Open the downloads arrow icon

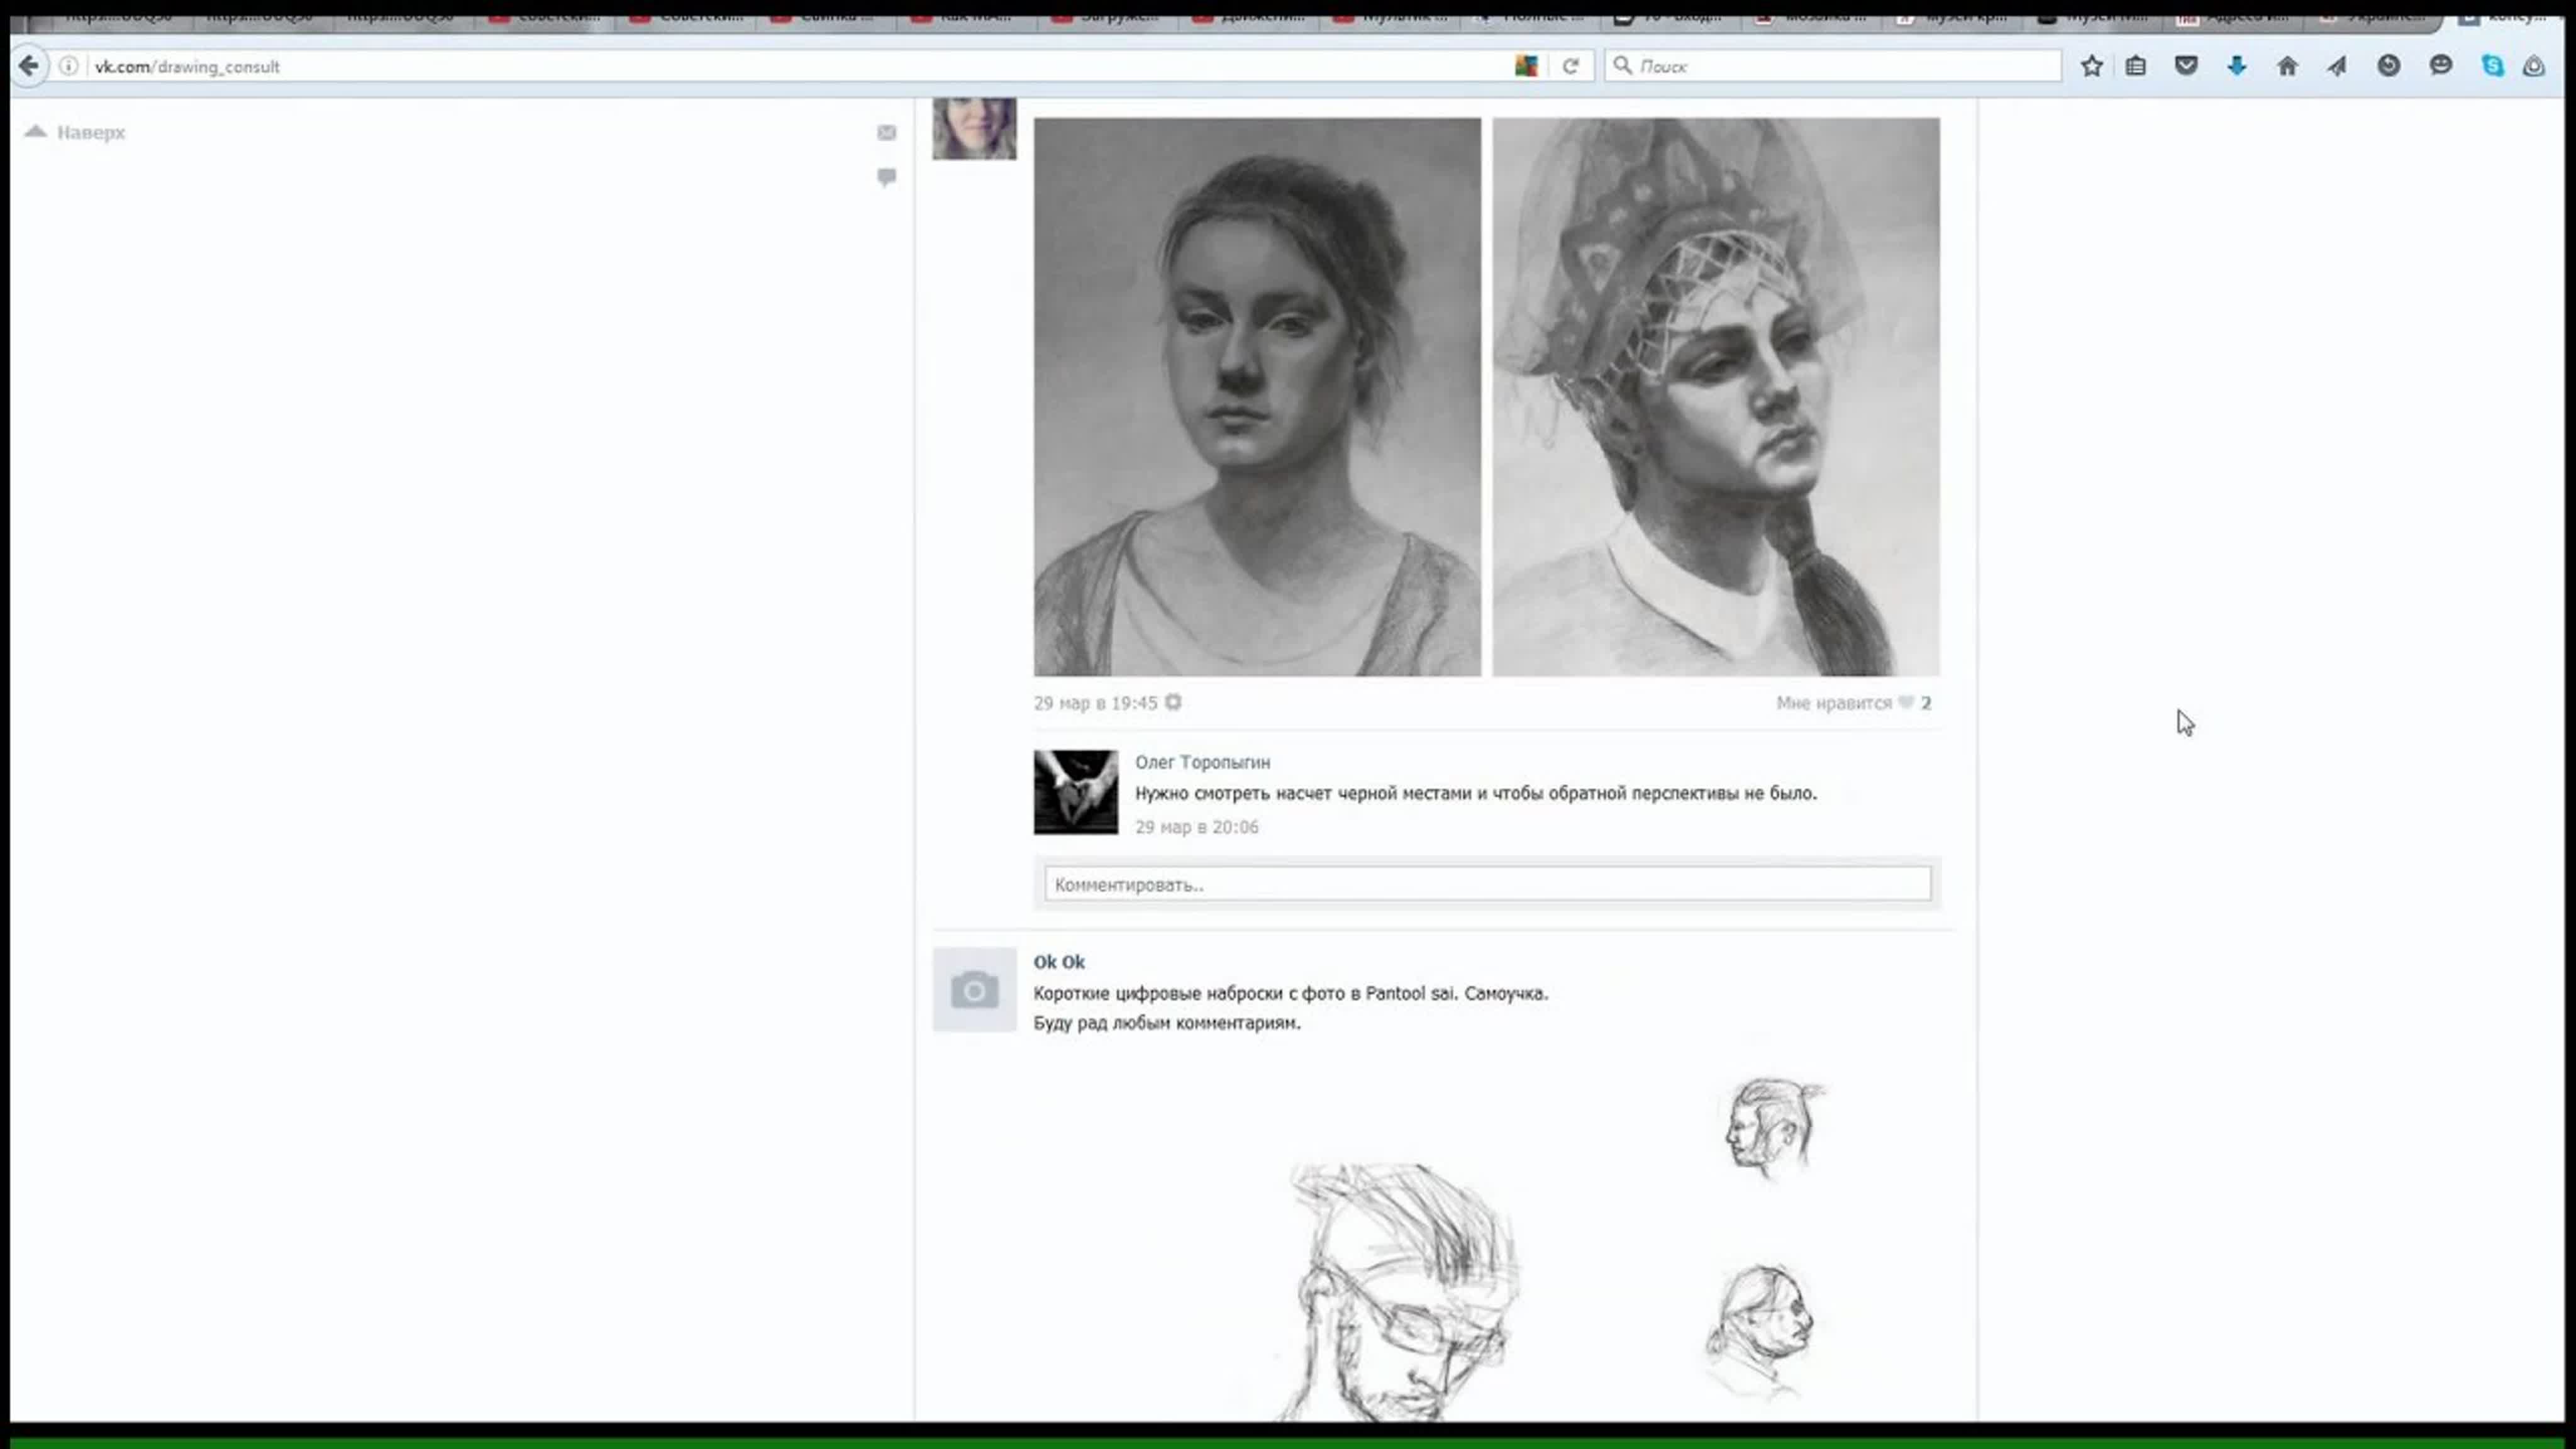pyautogui.click(x=2237, y=66)
